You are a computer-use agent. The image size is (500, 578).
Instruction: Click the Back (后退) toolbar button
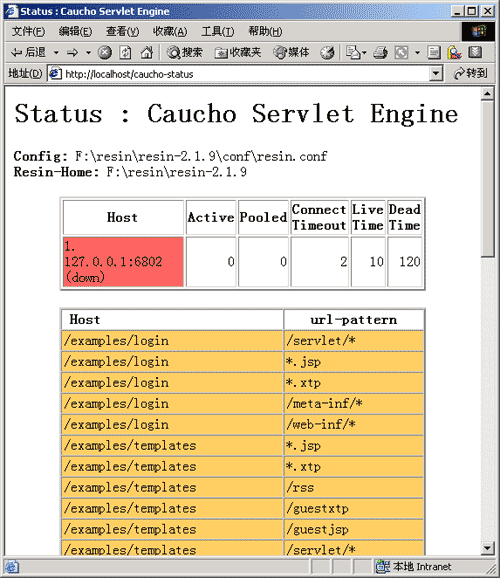coord(28,53)
